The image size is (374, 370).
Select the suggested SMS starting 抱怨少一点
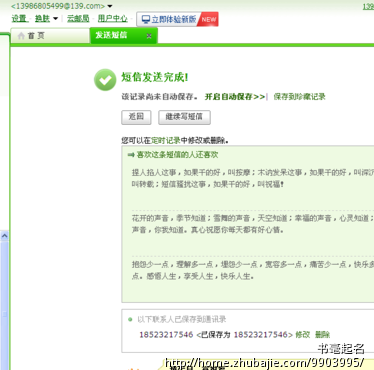pos(252,270)
